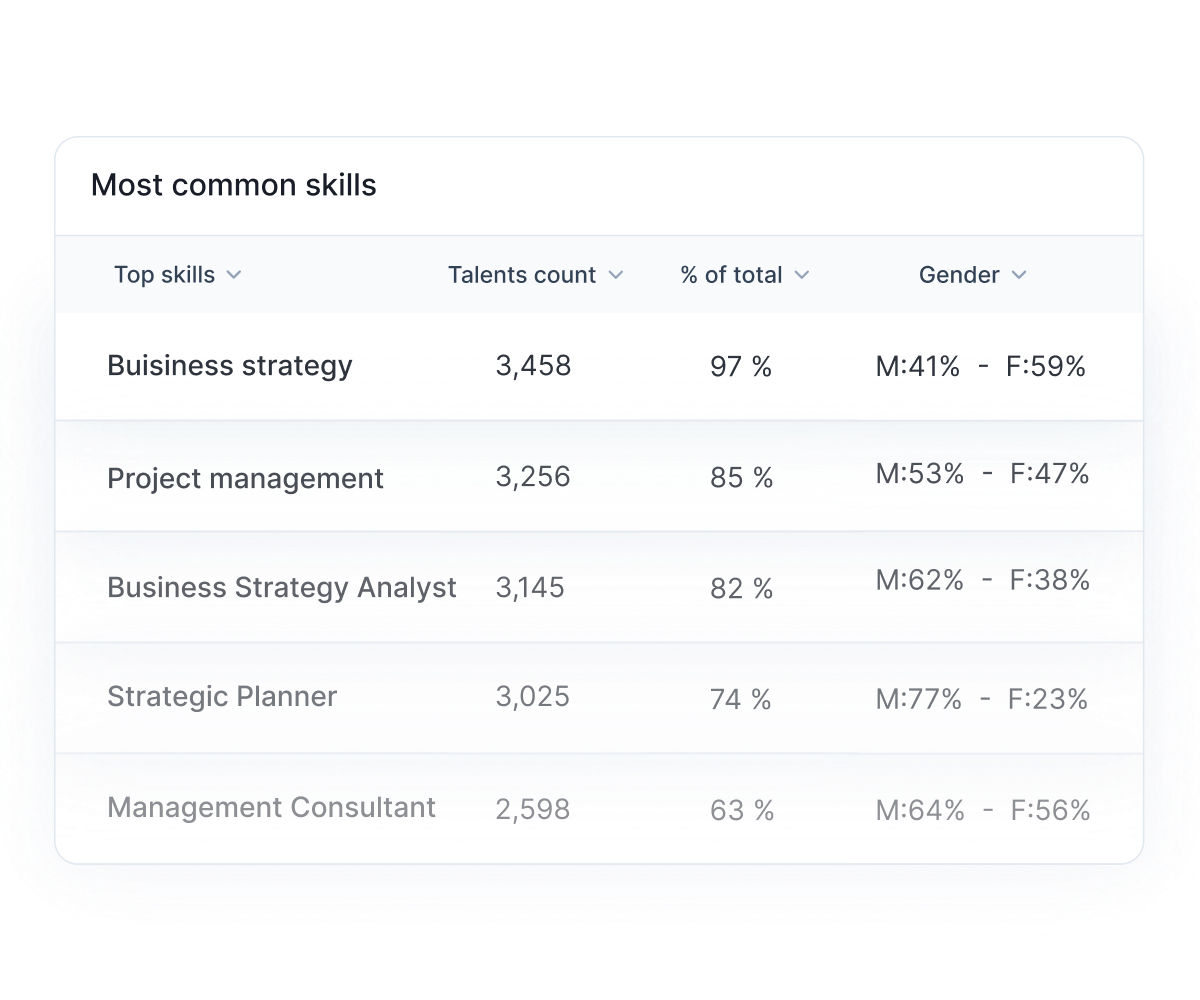Select the Gender column header text
Screen dimensions: 1200x1000
click(x=958, y=275)
